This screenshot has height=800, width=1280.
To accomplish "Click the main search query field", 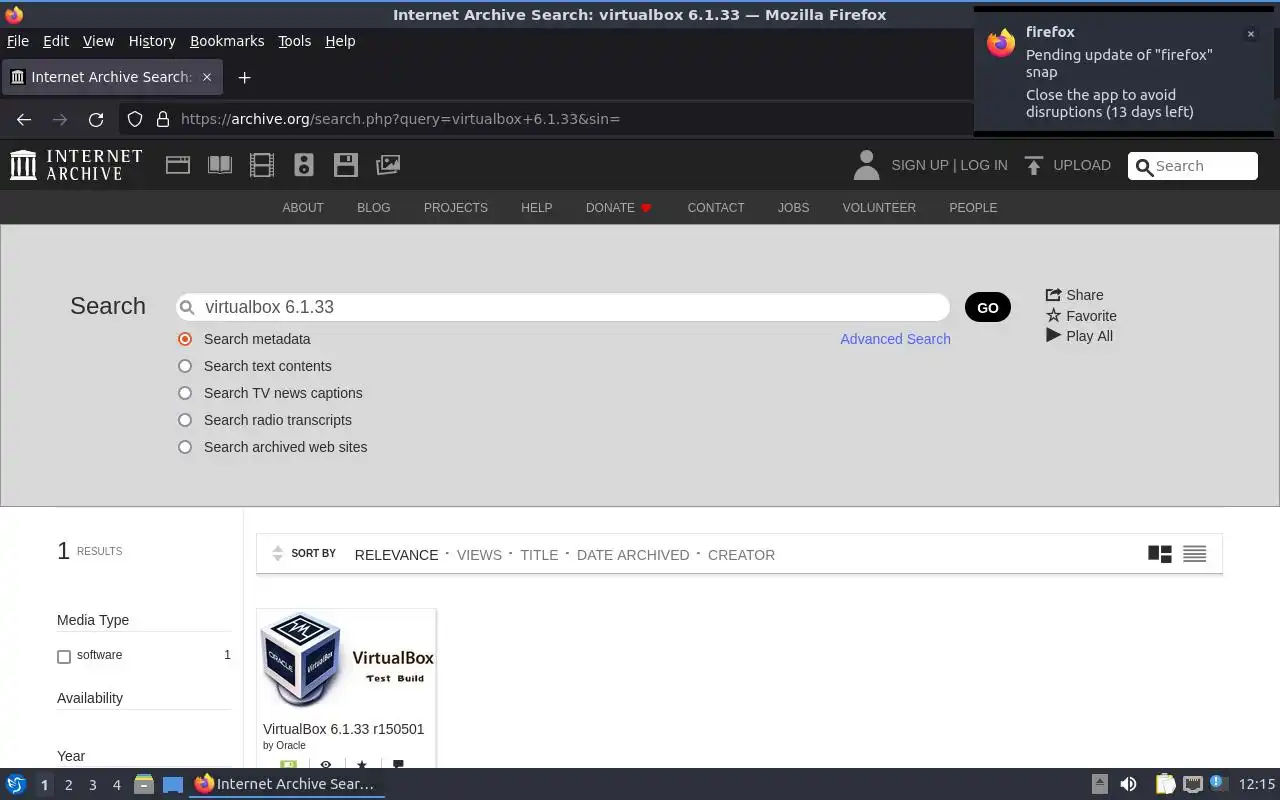I will pos(563,307).
